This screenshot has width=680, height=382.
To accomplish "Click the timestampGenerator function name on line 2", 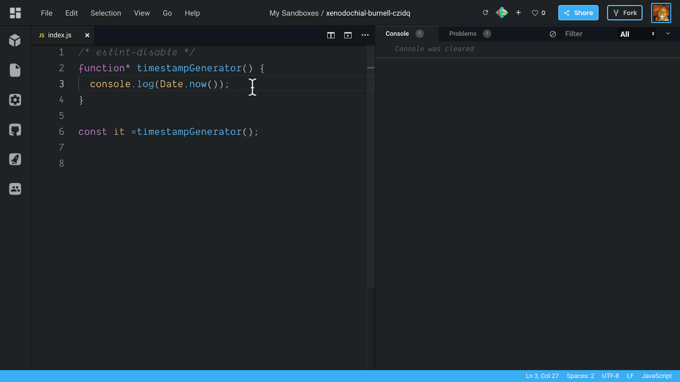I will point(189,68).
